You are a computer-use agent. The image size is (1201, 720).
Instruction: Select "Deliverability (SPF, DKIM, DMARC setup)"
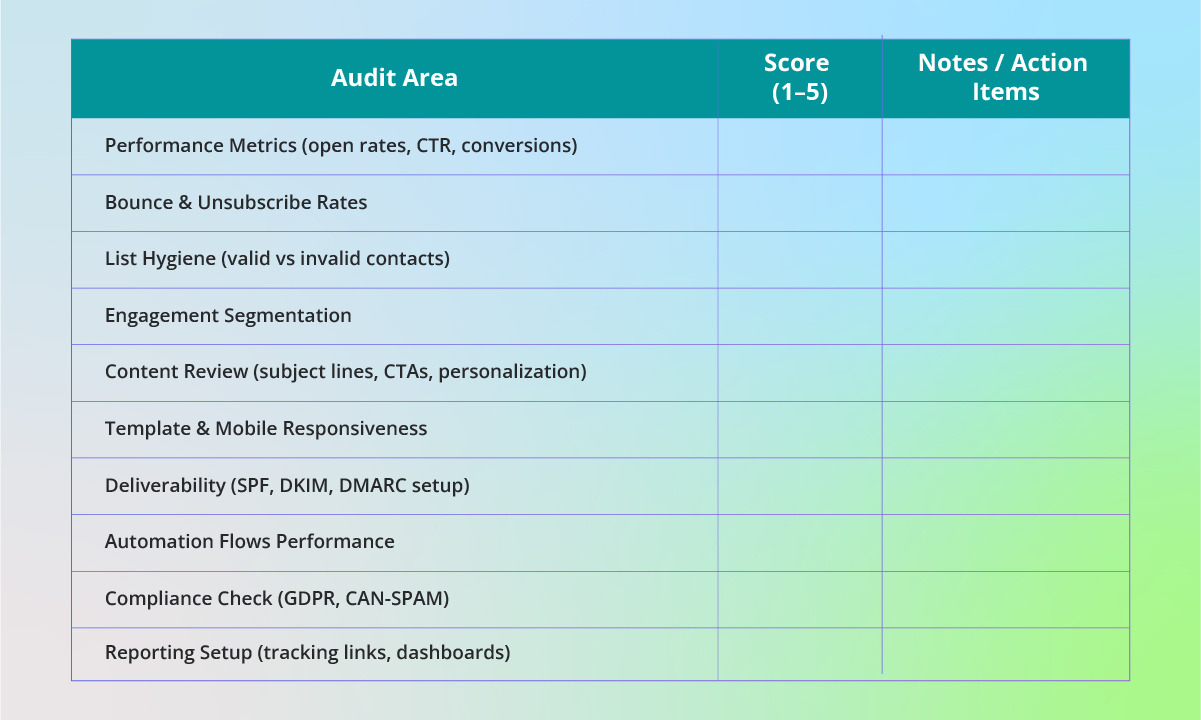pyautogui.click(x=287, y=486)
